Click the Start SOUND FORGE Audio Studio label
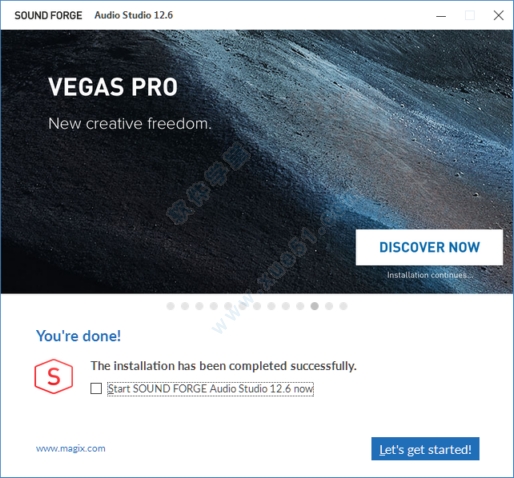The image size is (514, 478). click(x=210, y=389)
